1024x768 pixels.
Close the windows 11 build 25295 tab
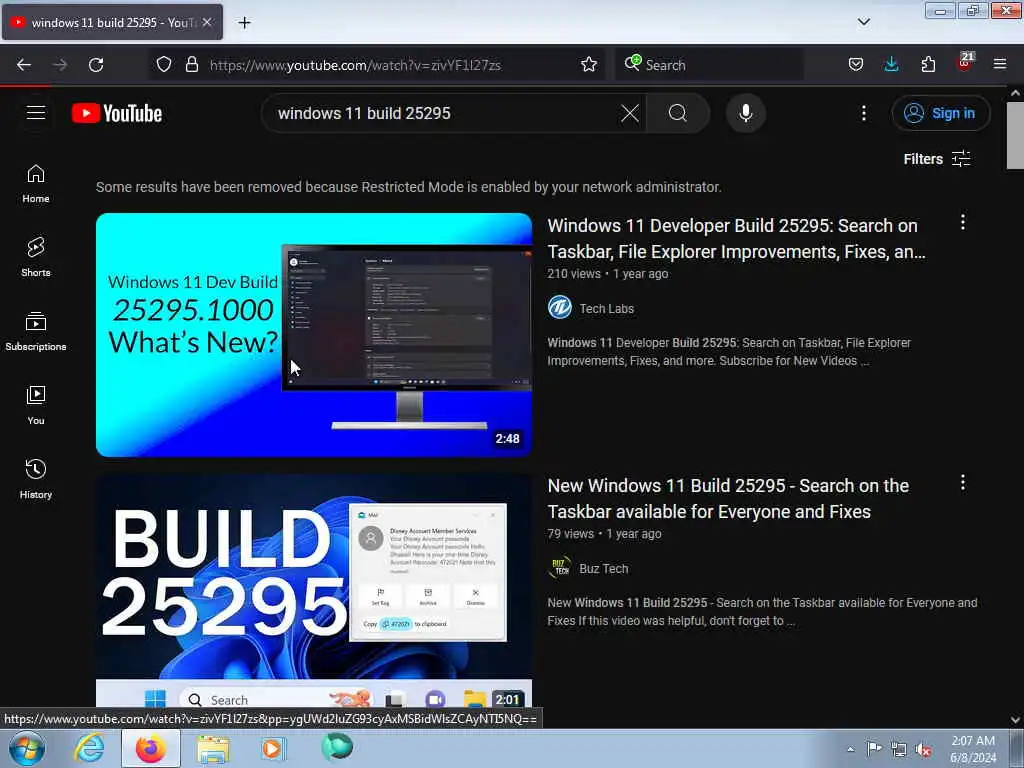coord(207,22)
